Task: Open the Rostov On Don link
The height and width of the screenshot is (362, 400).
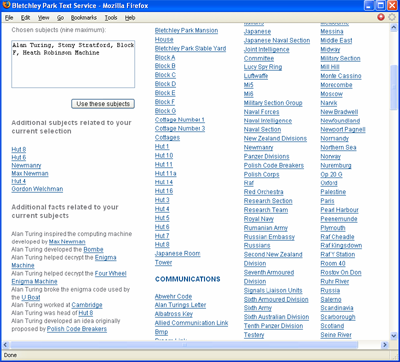Action: 341,272
